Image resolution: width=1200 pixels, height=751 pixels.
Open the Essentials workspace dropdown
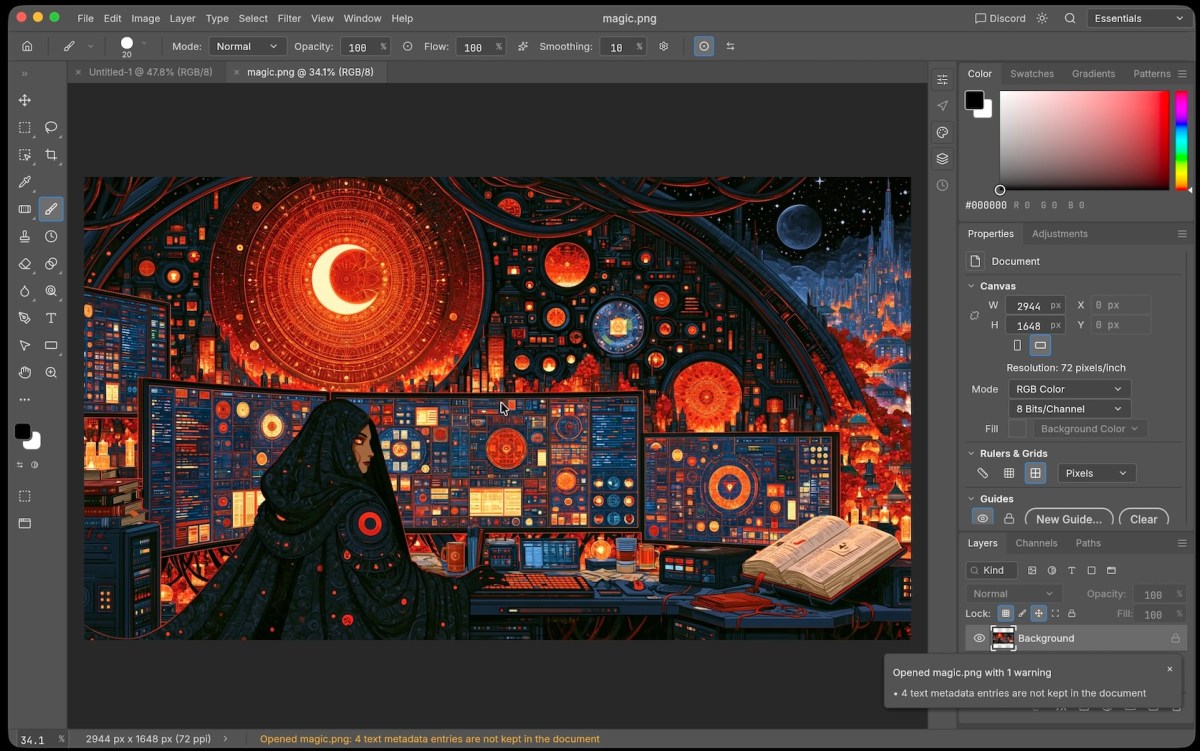point(1138,18)
